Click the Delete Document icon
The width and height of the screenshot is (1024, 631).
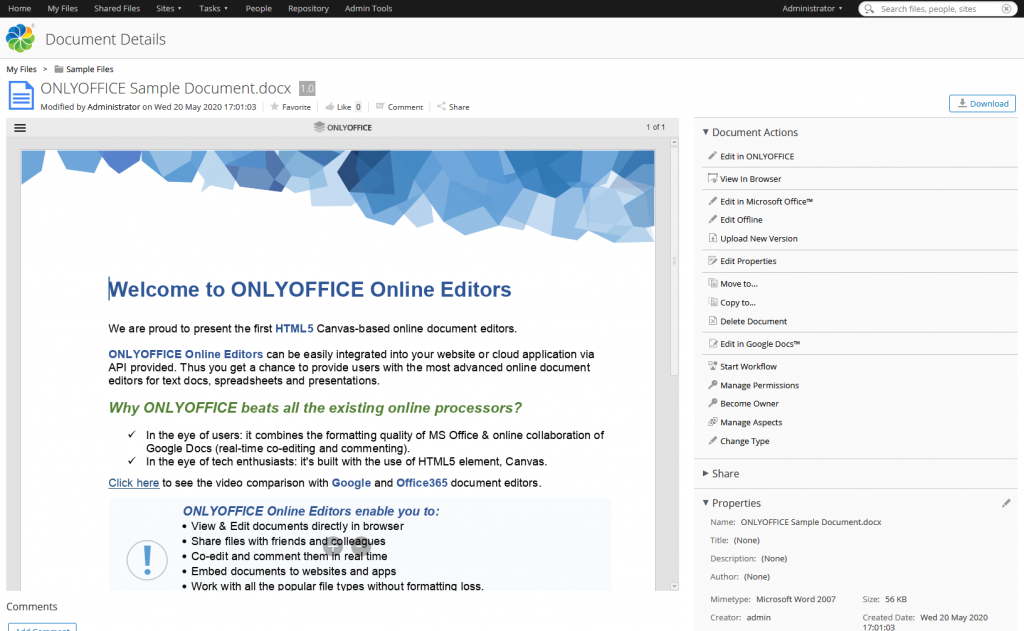tap(712, 321)
